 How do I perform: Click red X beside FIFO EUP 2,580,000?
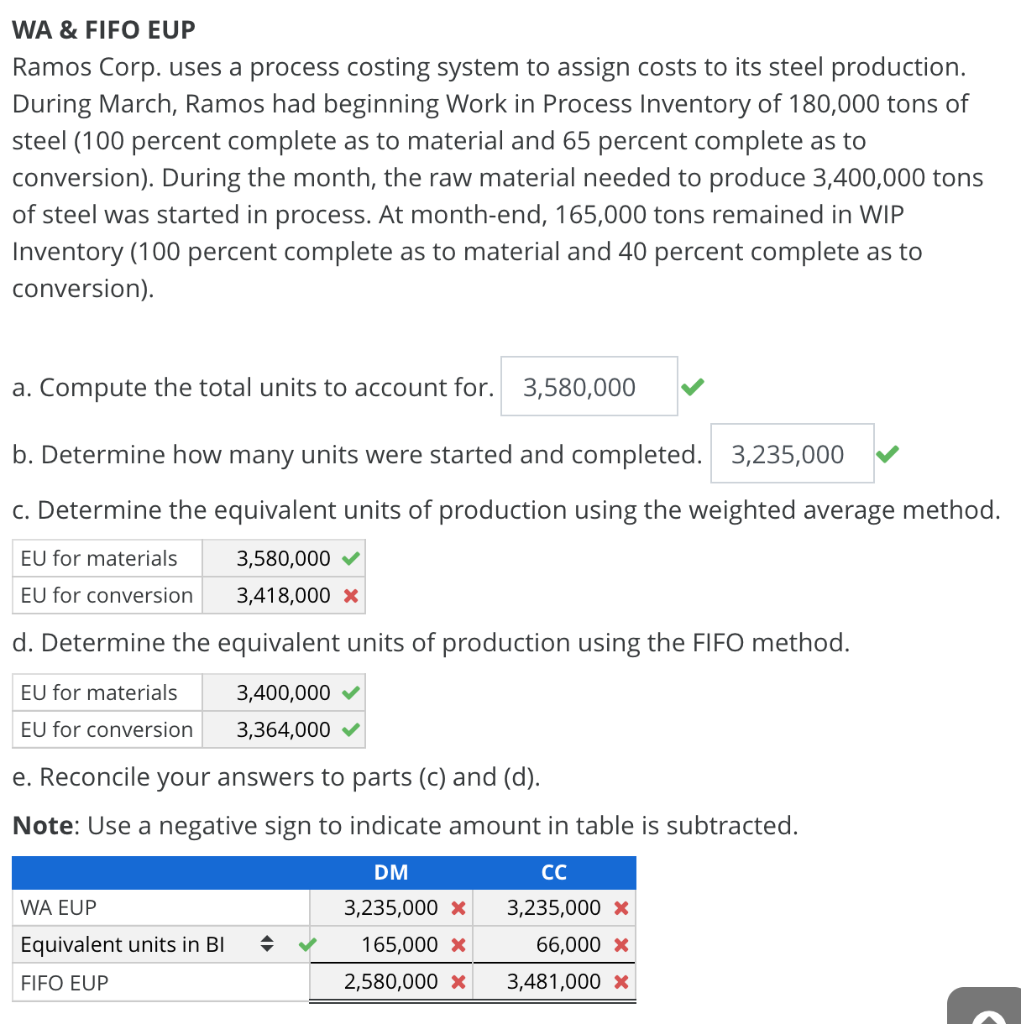coord(460,982)
